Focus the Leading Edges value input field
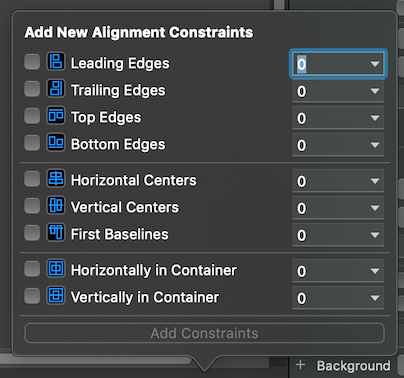Viewport: 404px width, 378px height. point(338,64)
